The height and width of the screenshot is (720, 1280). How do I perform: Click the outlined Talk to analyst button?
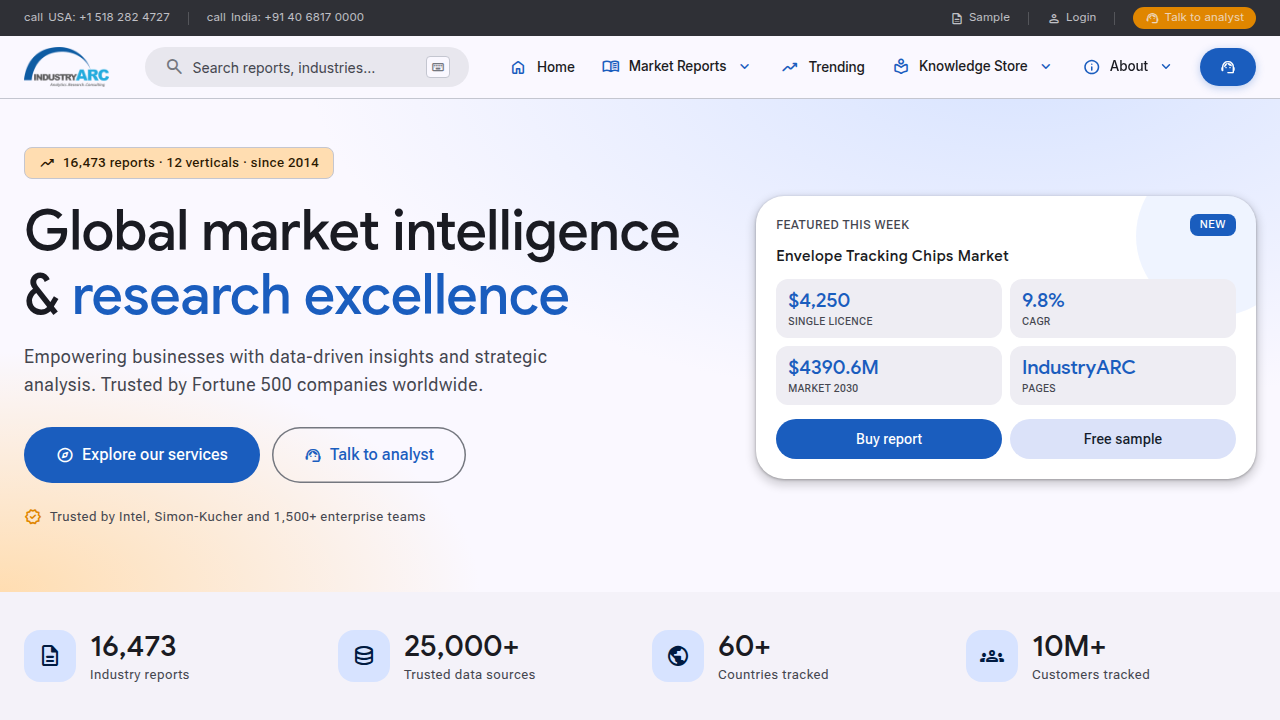coord(369,455)
